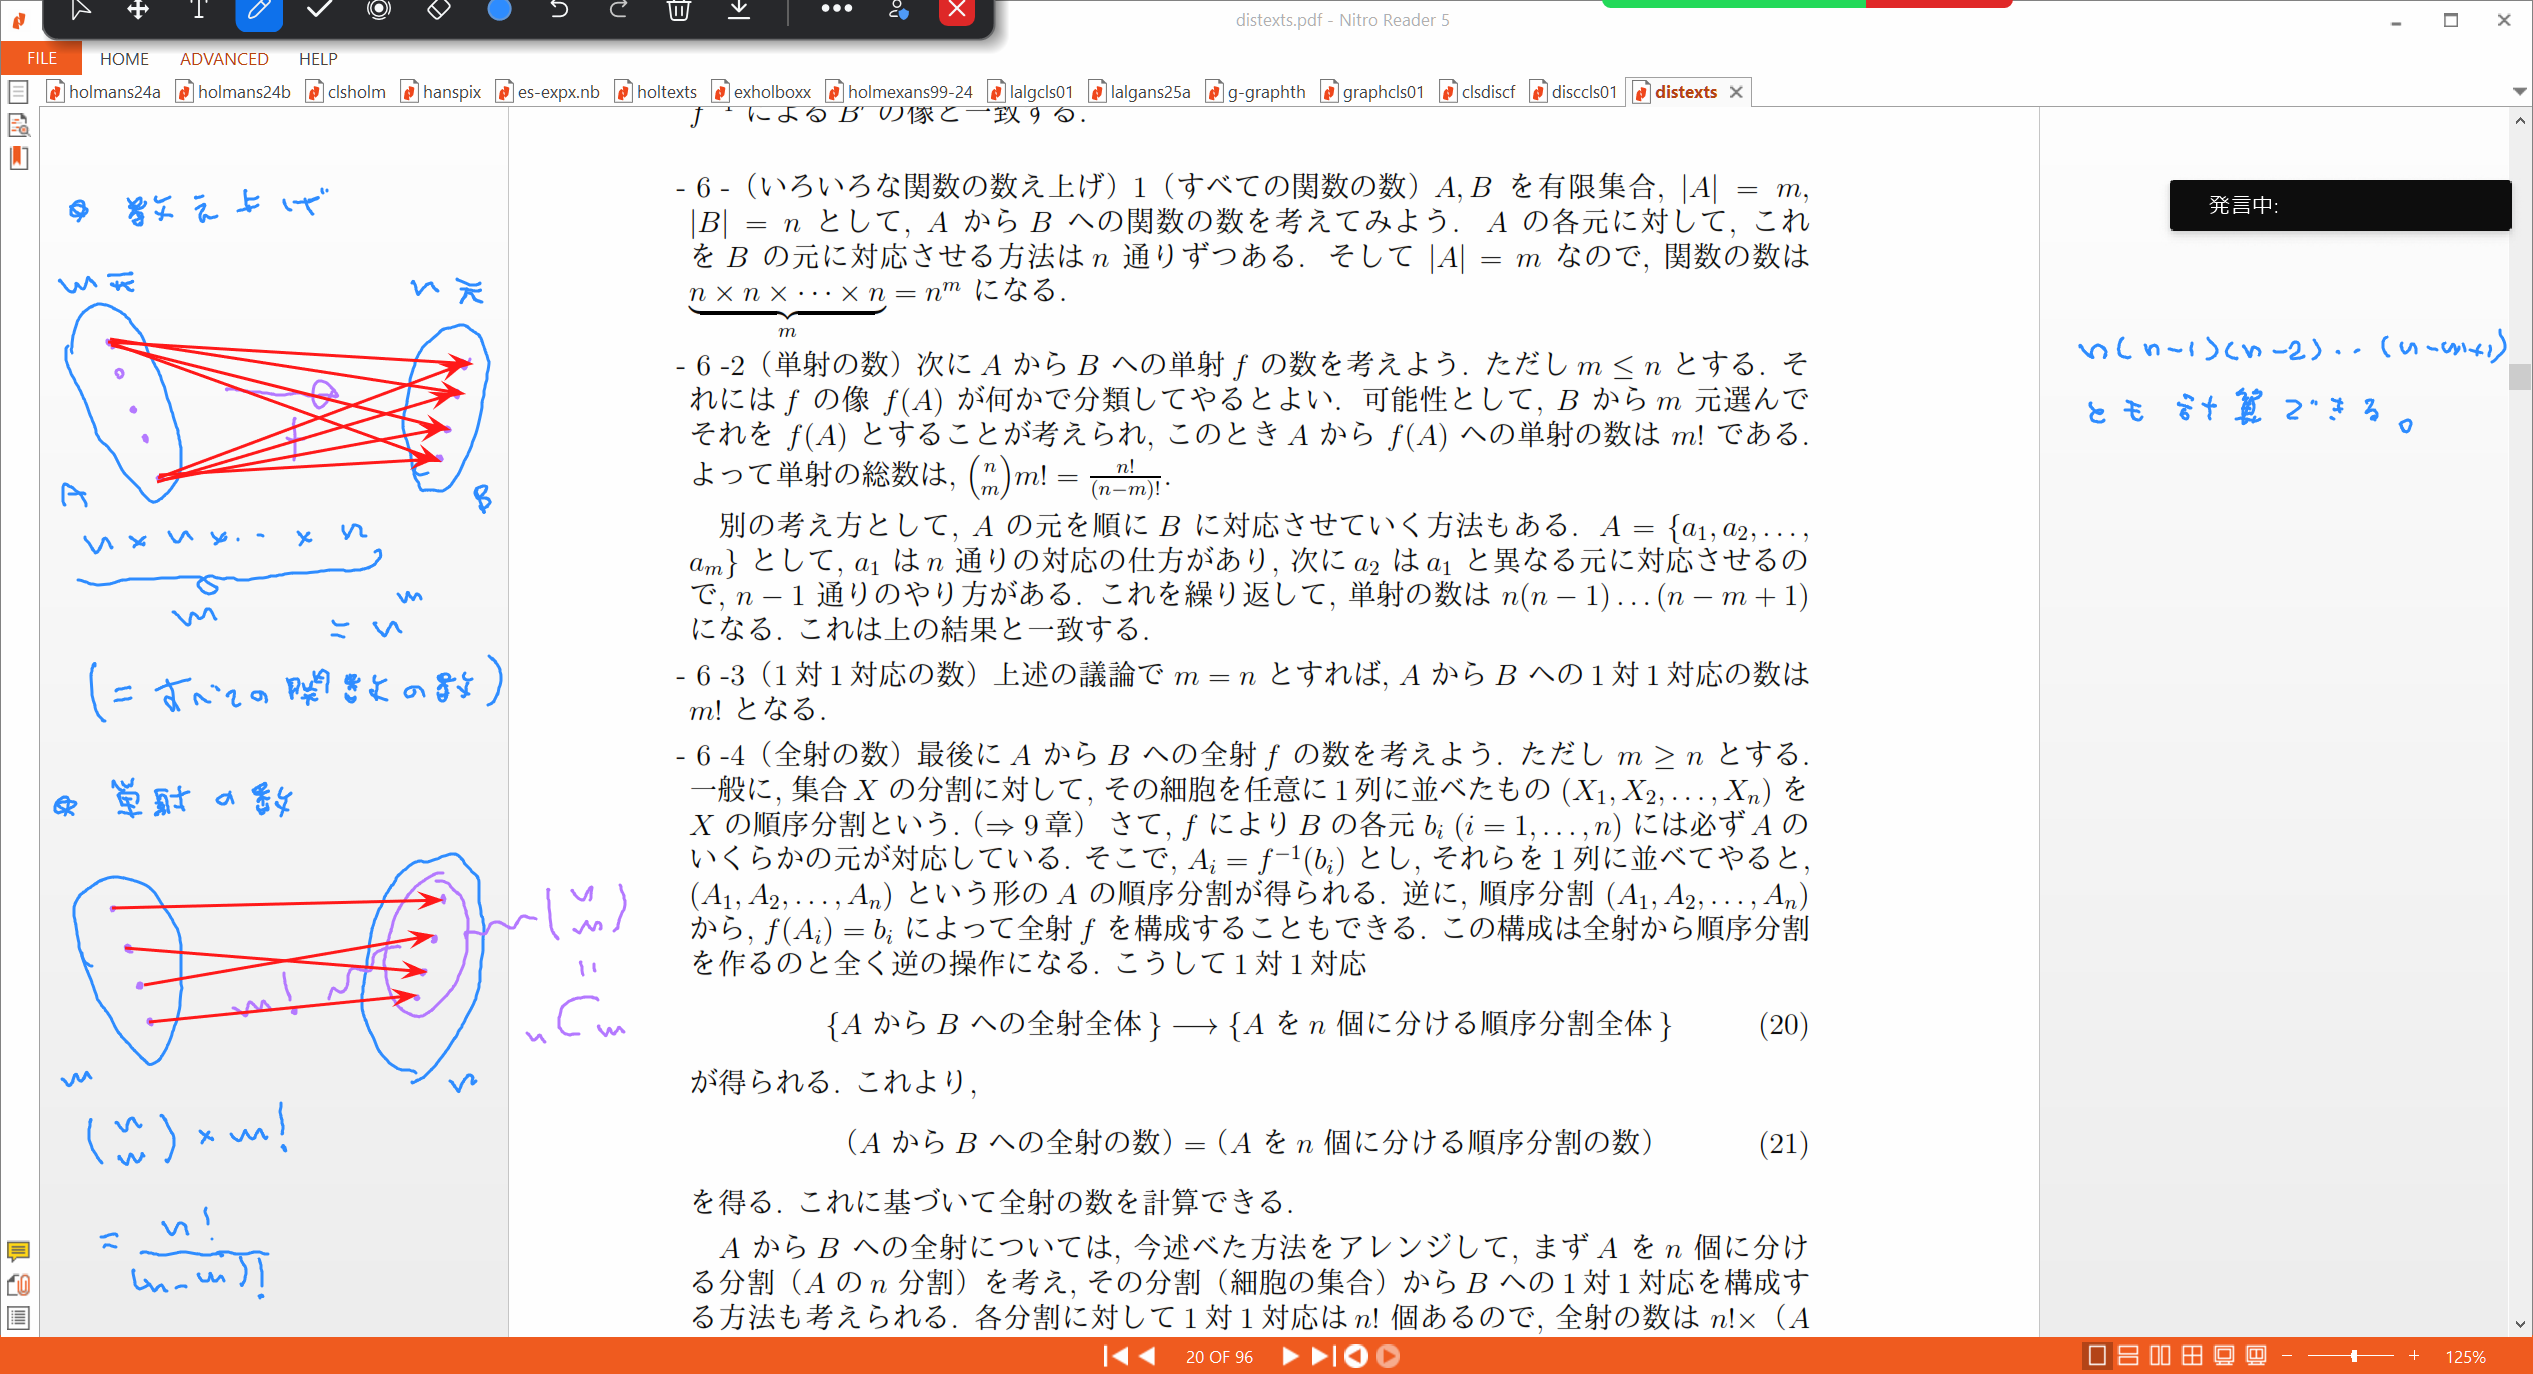The image size is (2533, 1374).
Task: Click the vertical scrollbar thumb
Action: (x=2519, y=376)
